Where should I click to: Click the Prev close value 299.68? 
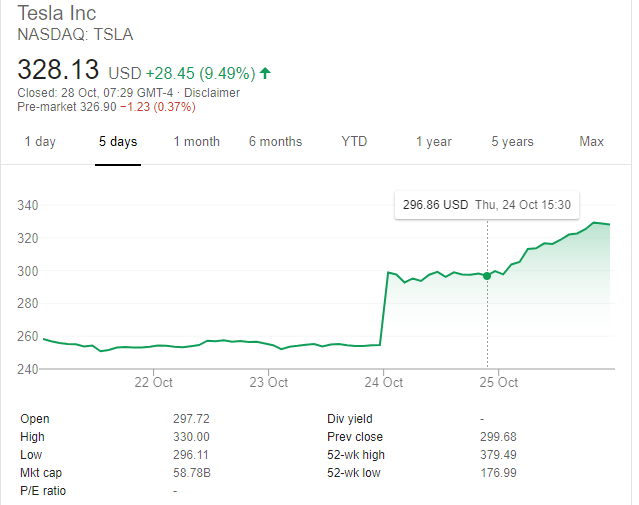coord(499,437)
